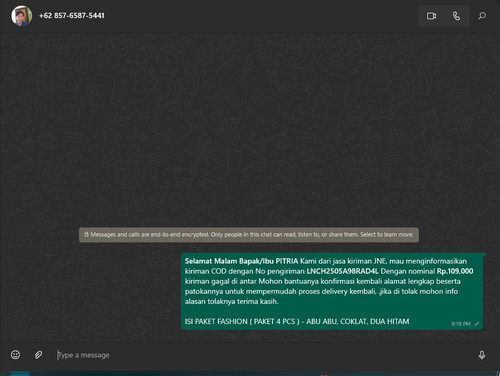
Task: Focus the Type a message field
Action: (x=263, y=355)
